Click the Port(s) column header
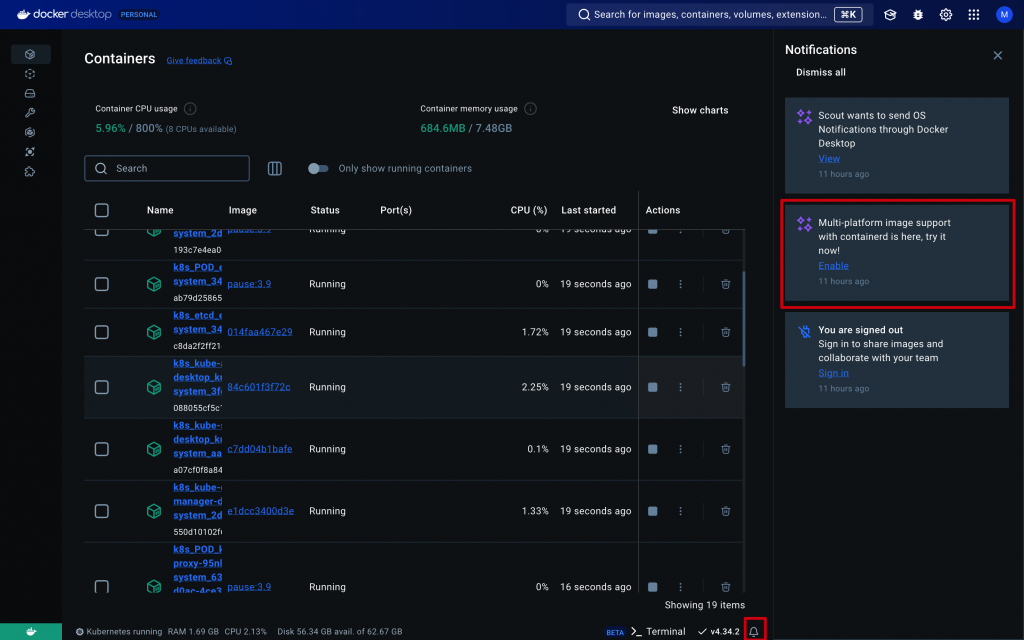This screenshot has width=1024, height=640. [396, 210]
